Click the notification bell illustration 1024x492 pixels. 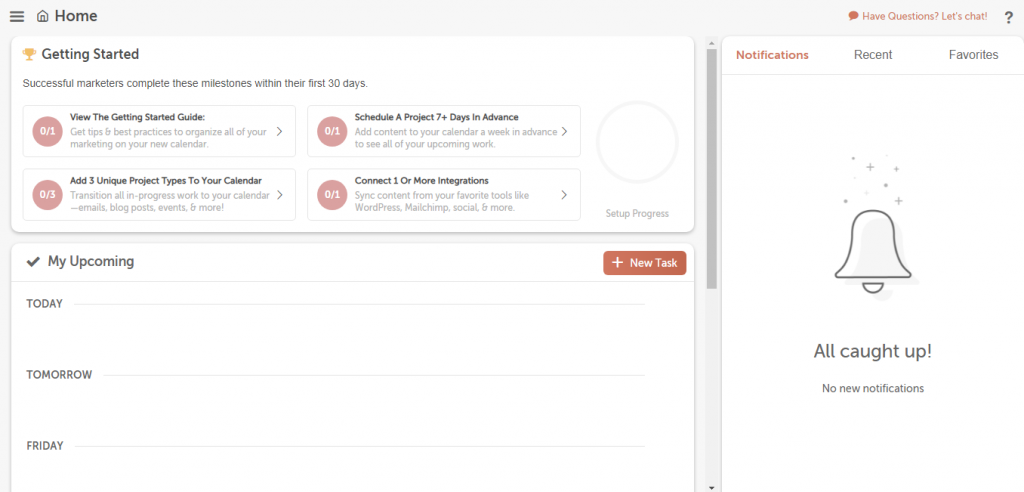tap(872, 252)
